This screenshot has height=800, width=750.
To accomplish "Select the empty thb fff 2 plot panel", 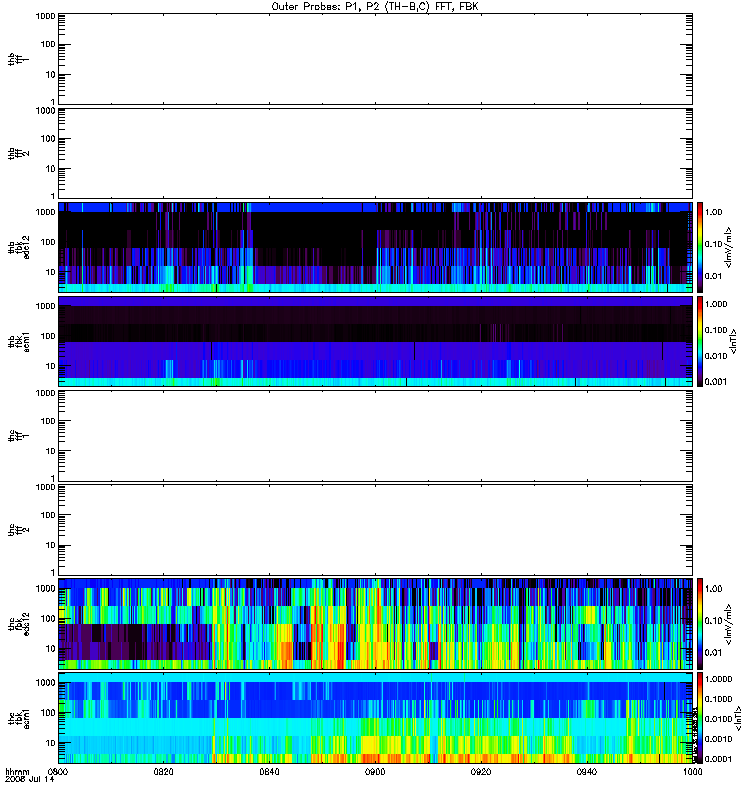I will [x=376, y=154].
